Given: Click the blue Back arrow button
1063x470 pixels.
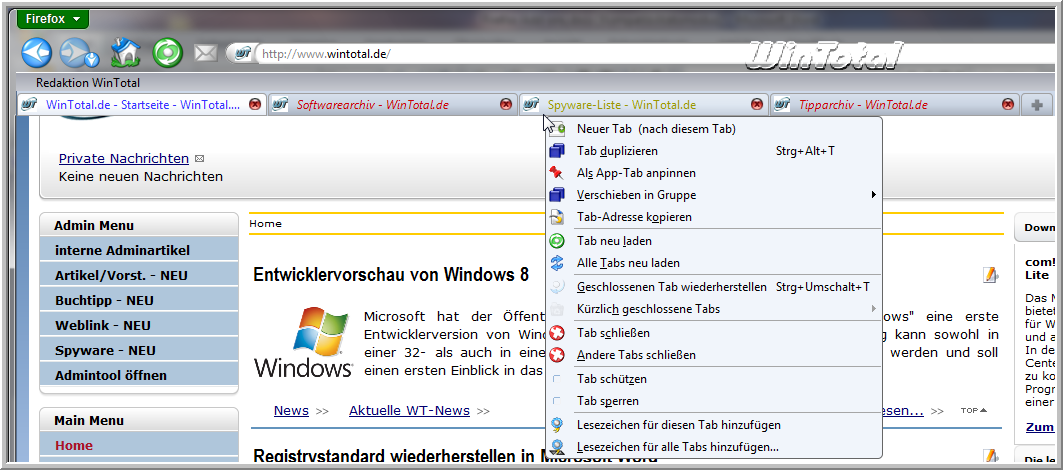Looking at the screenshot, I should click(x=37, y=53).
